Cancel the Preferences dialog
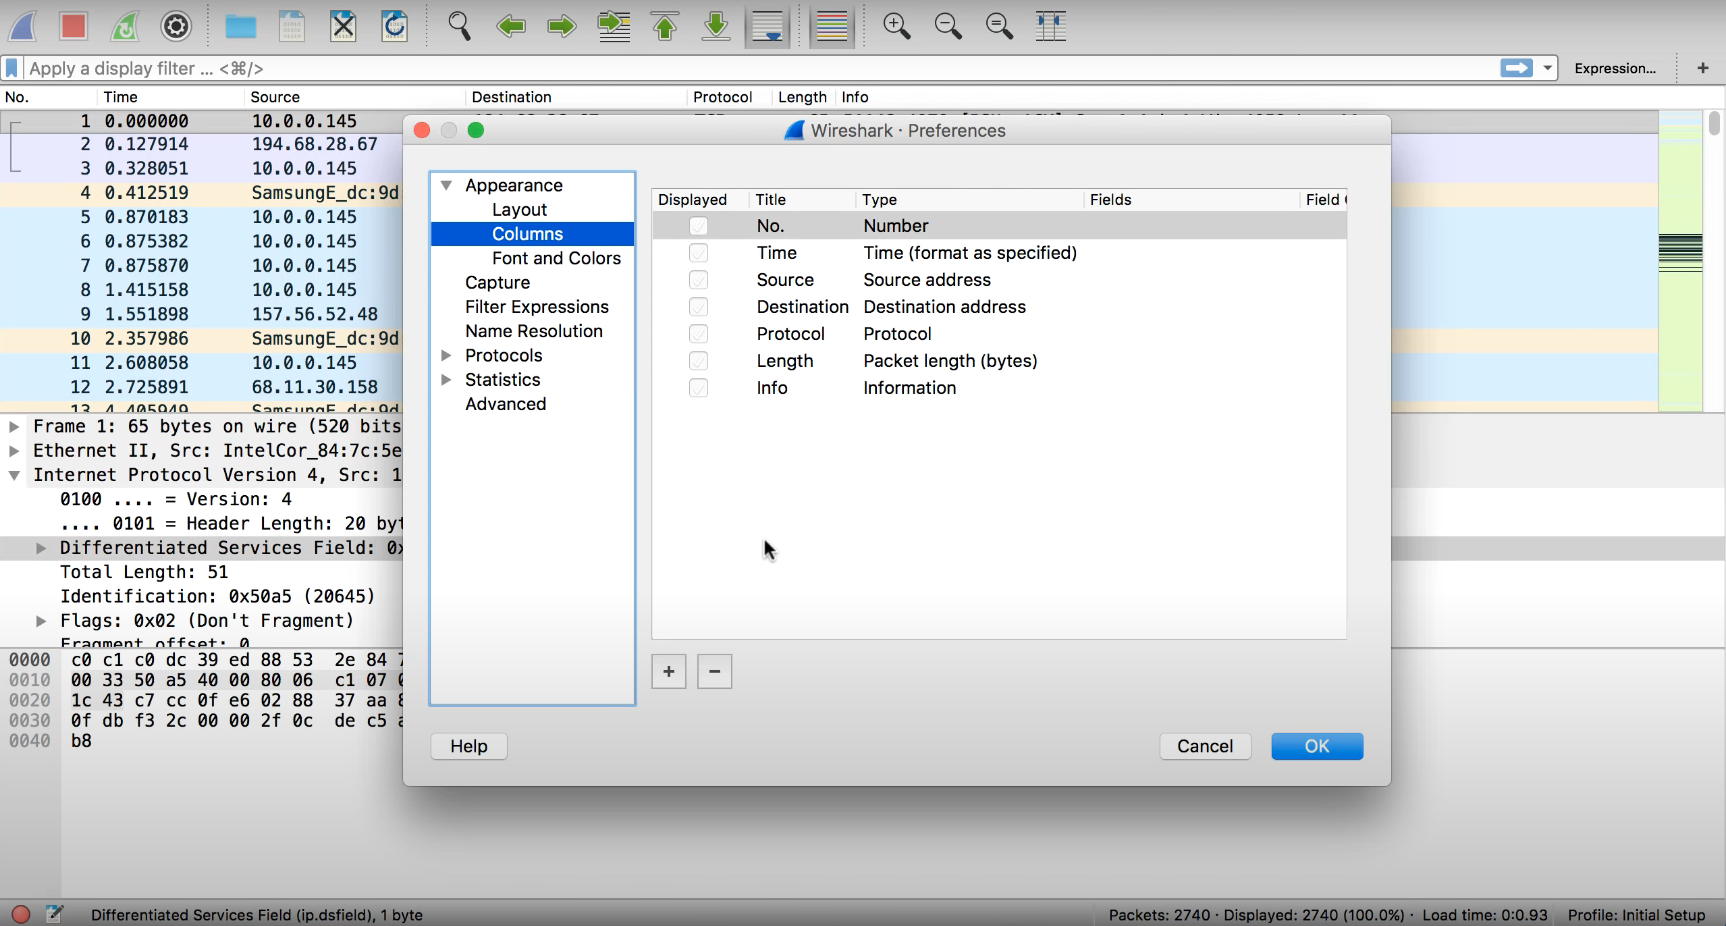 [x=1205, y=746]
